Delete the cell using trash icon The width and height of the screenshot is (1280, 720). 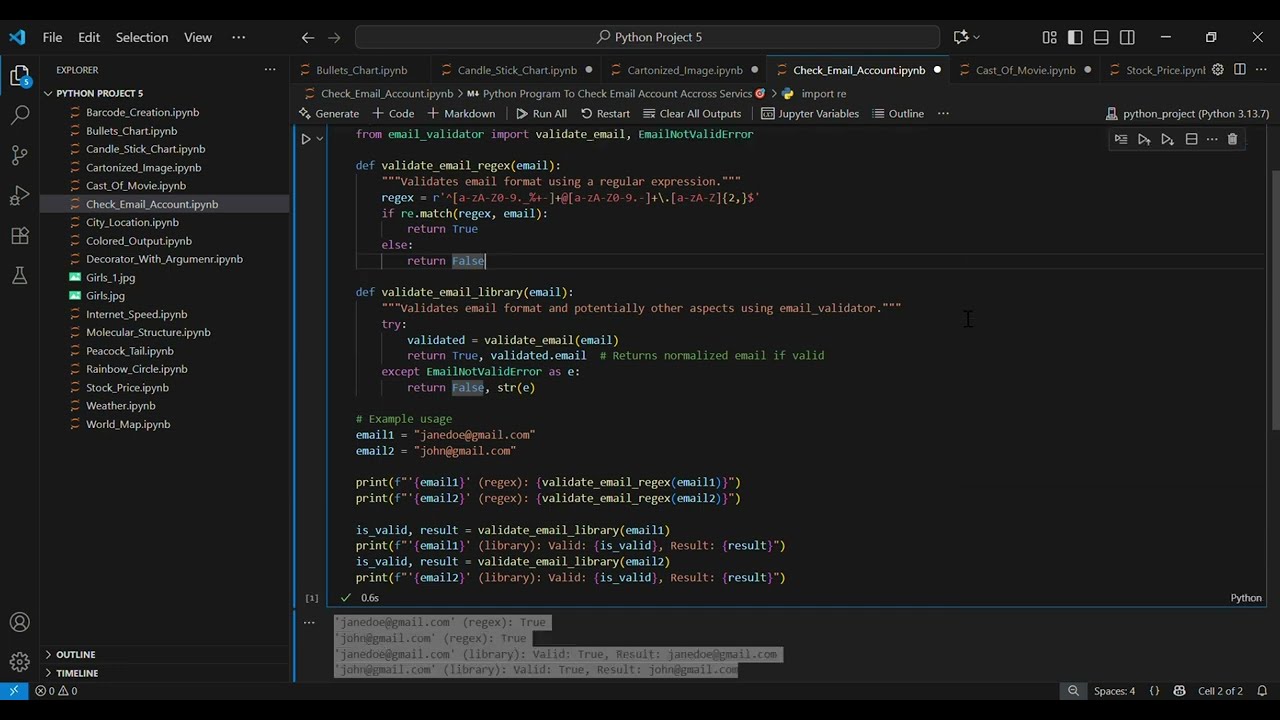pyautogui.click(x=1232, y=140)
